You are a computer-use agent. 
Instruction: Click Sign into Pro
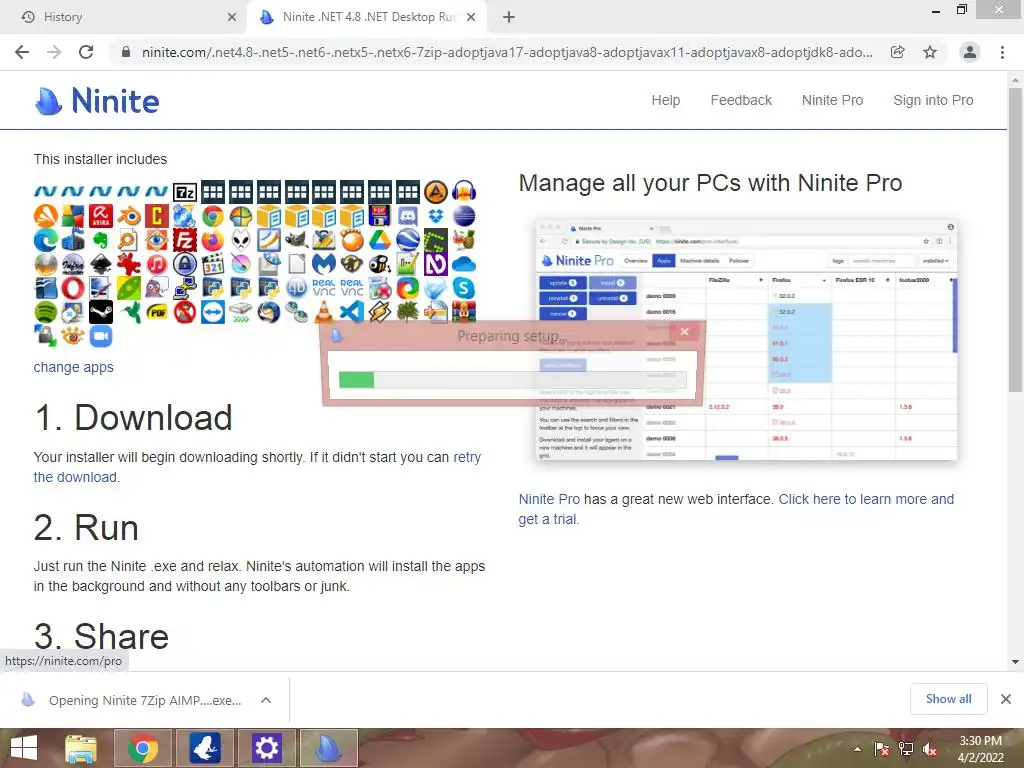click(x=933, y=100)
